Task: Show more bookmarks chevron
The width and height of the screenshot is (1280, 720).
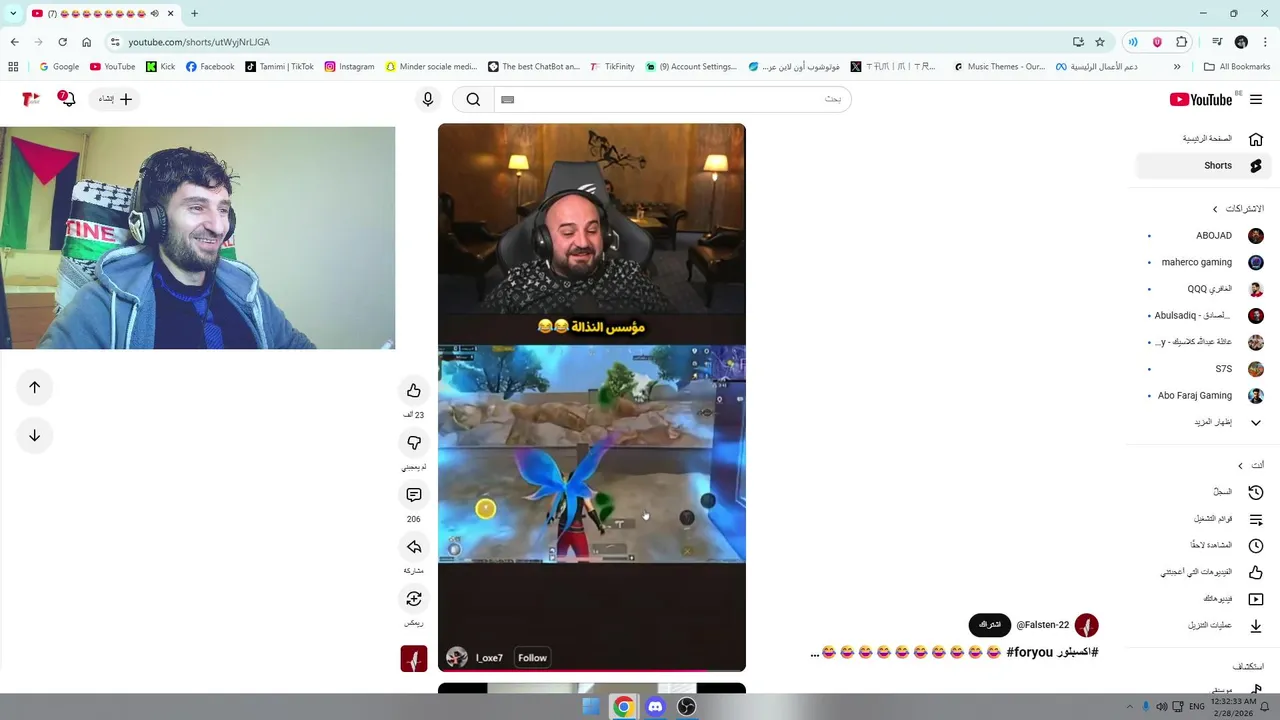Action: [1177, 67]
